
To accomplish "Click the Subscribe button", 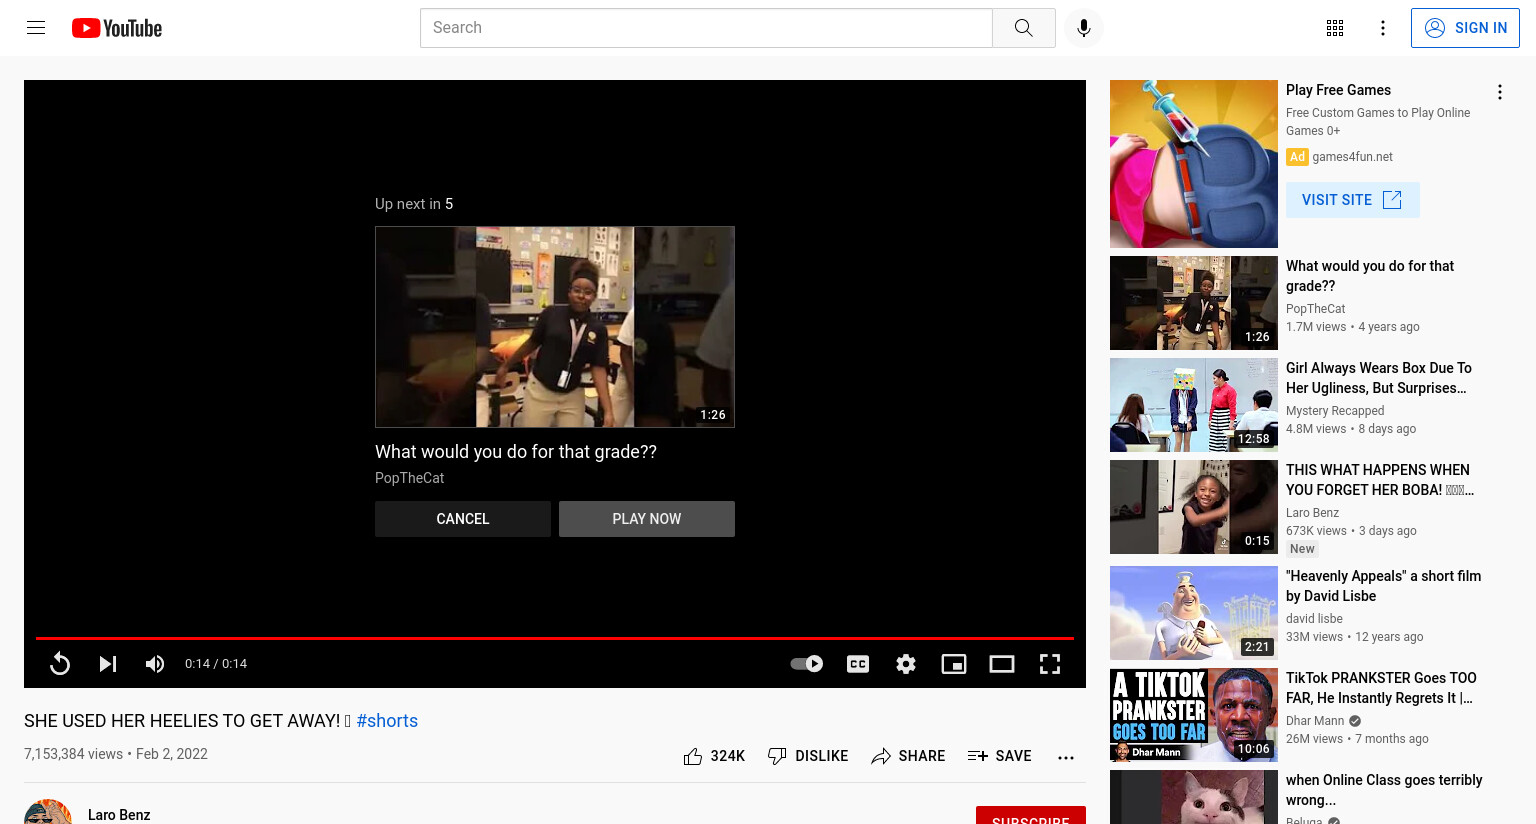I will pyautogui.click(x=1031, y=815).
